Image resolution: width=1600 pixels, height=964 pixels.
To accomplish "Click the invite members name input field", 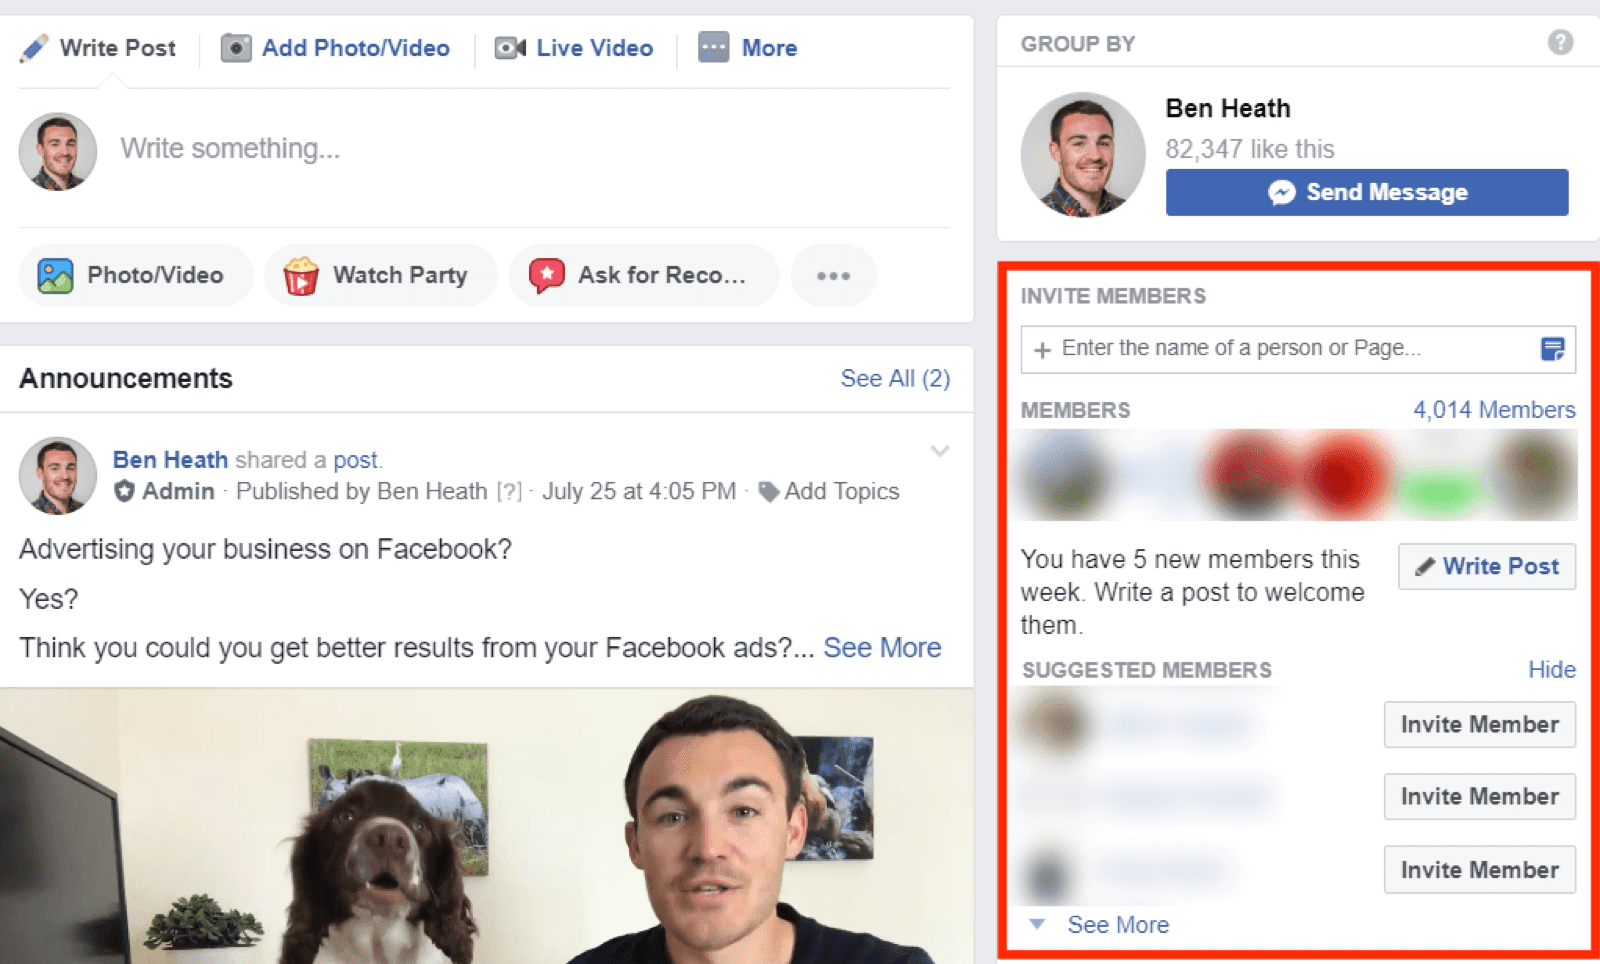I will 1298,349.
